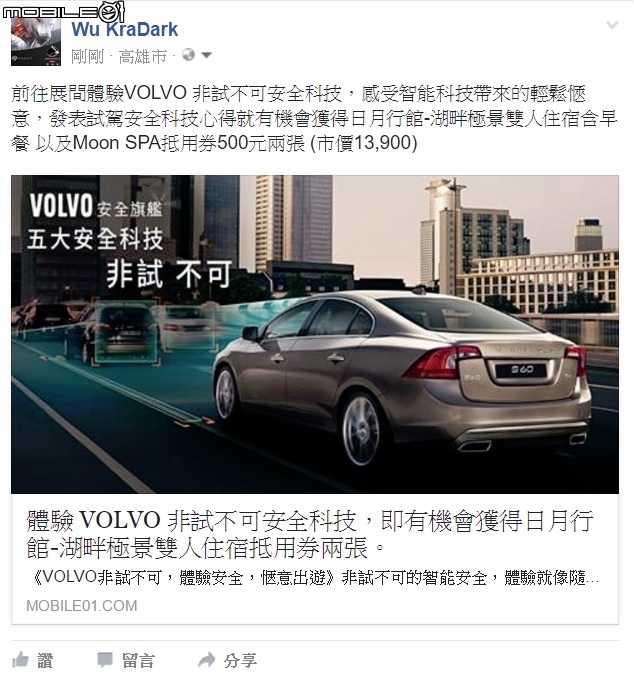Click the globe public privacy icon
This screenshot has width=634, height=677.
[x=188, y=55]
